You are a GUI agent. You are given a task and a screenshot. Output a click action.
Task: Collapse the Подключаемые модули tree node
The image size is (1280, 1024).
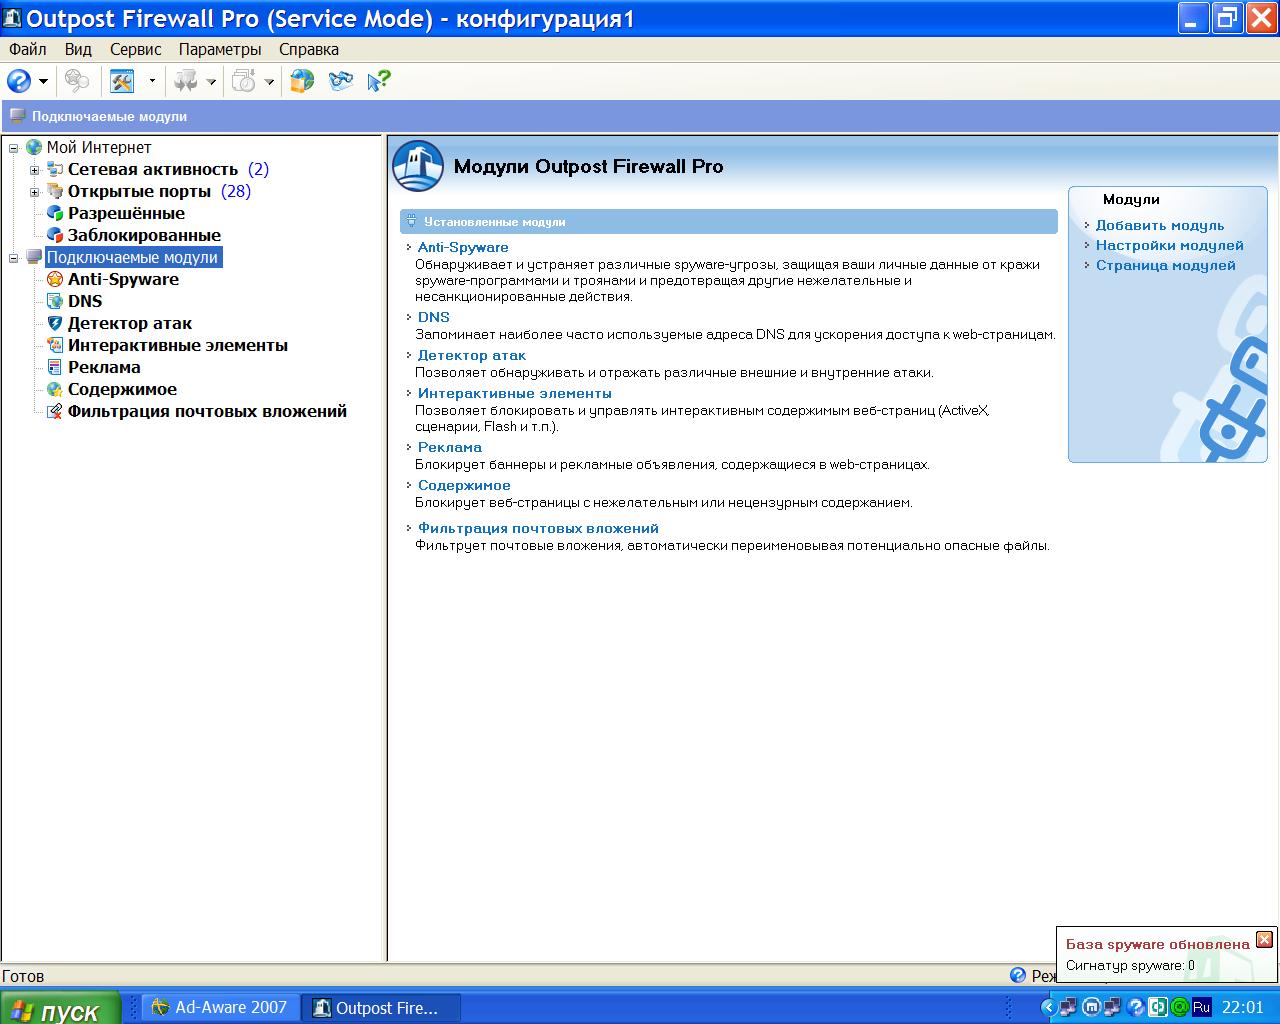tap(14, 258)
